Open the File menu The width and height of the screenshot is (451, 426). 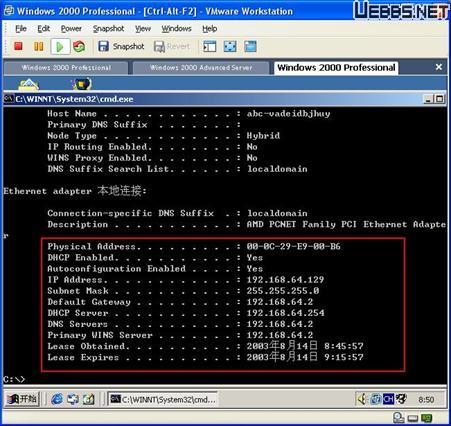pyautogui.click(x=21, y=29)
